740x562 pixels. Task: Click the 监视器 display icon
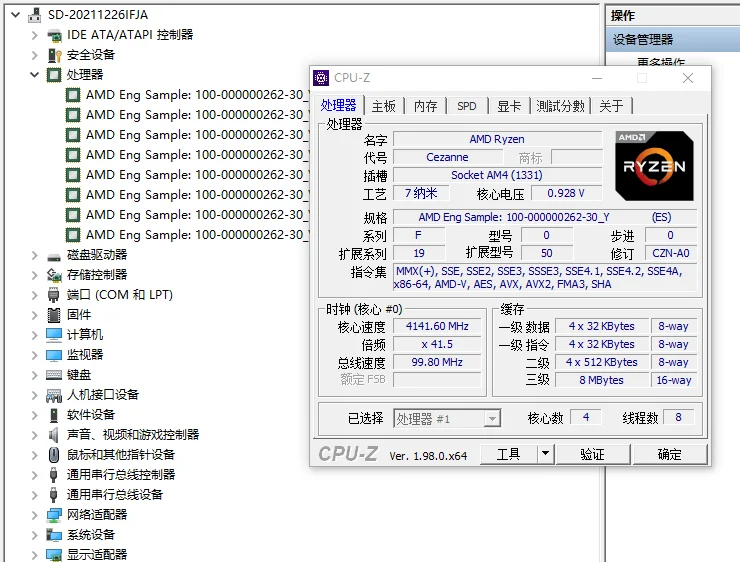pyautogui.click(x=54, y=355)
